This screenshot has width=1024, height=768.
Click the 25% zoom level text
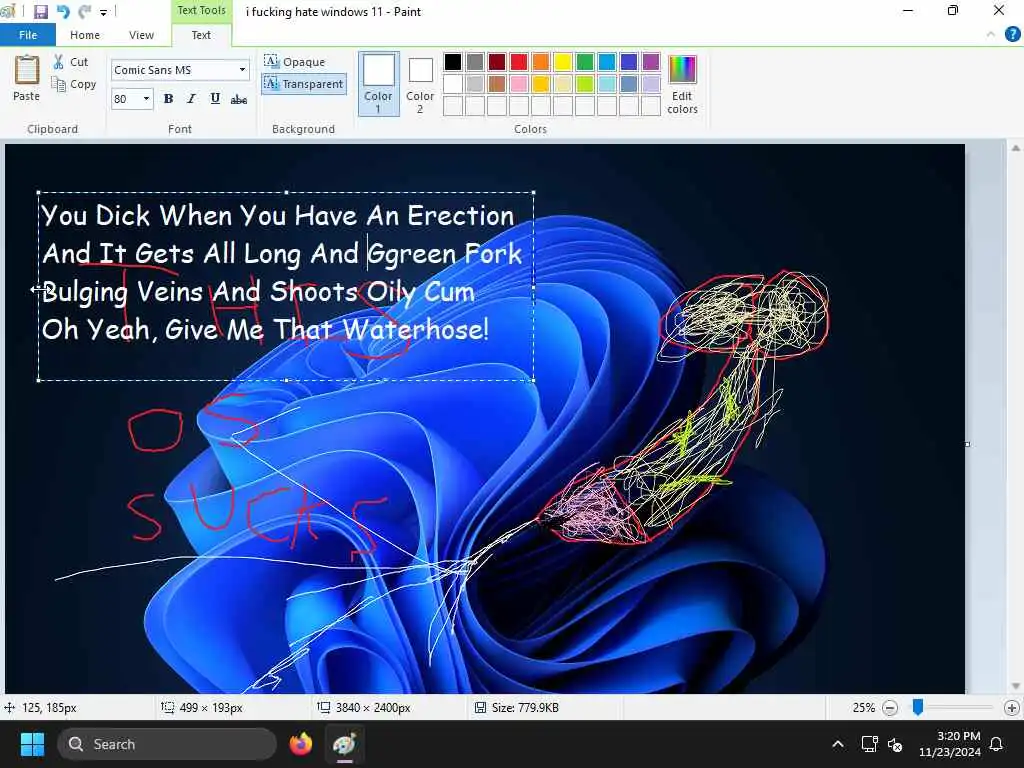click(x=863, y=707)
